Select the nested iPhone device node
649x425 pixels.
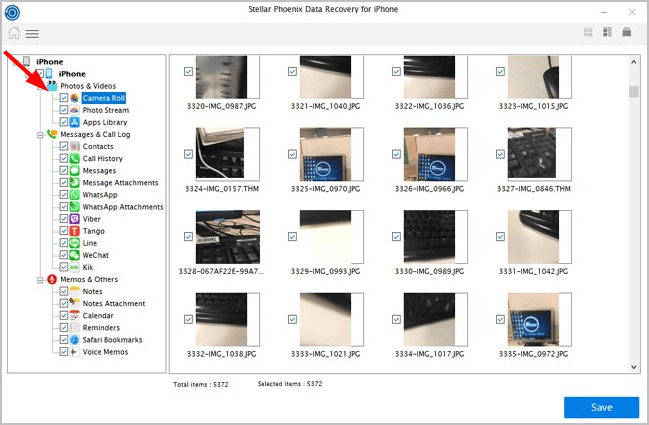click(x=72, y=74)
